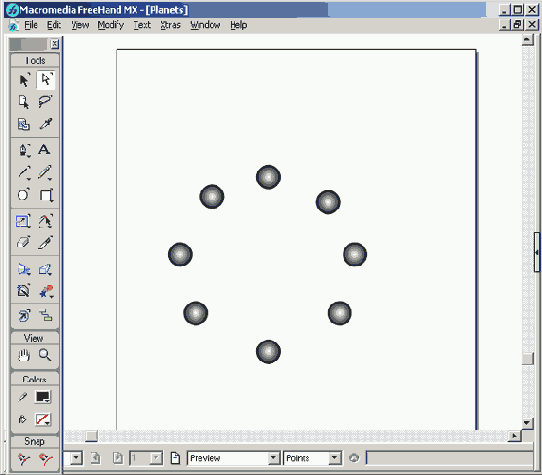Select the Text tool
Screen dimensions: 542x475
pos(44,150)
